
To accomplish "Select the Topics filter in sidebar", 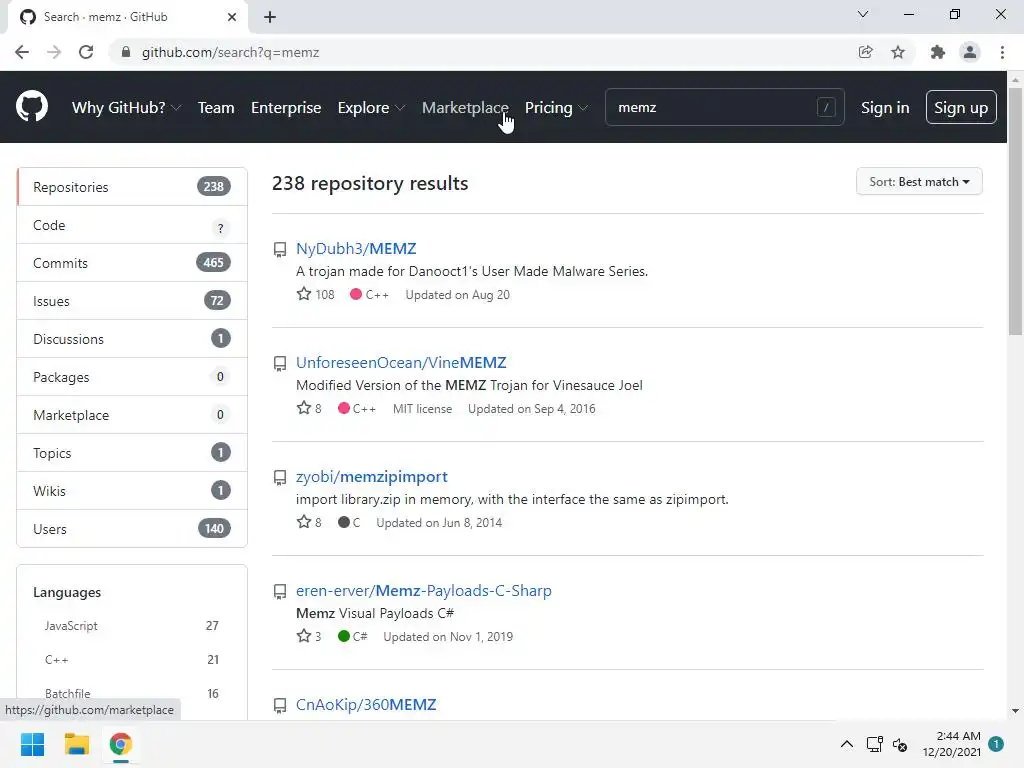I will point(132,453).
